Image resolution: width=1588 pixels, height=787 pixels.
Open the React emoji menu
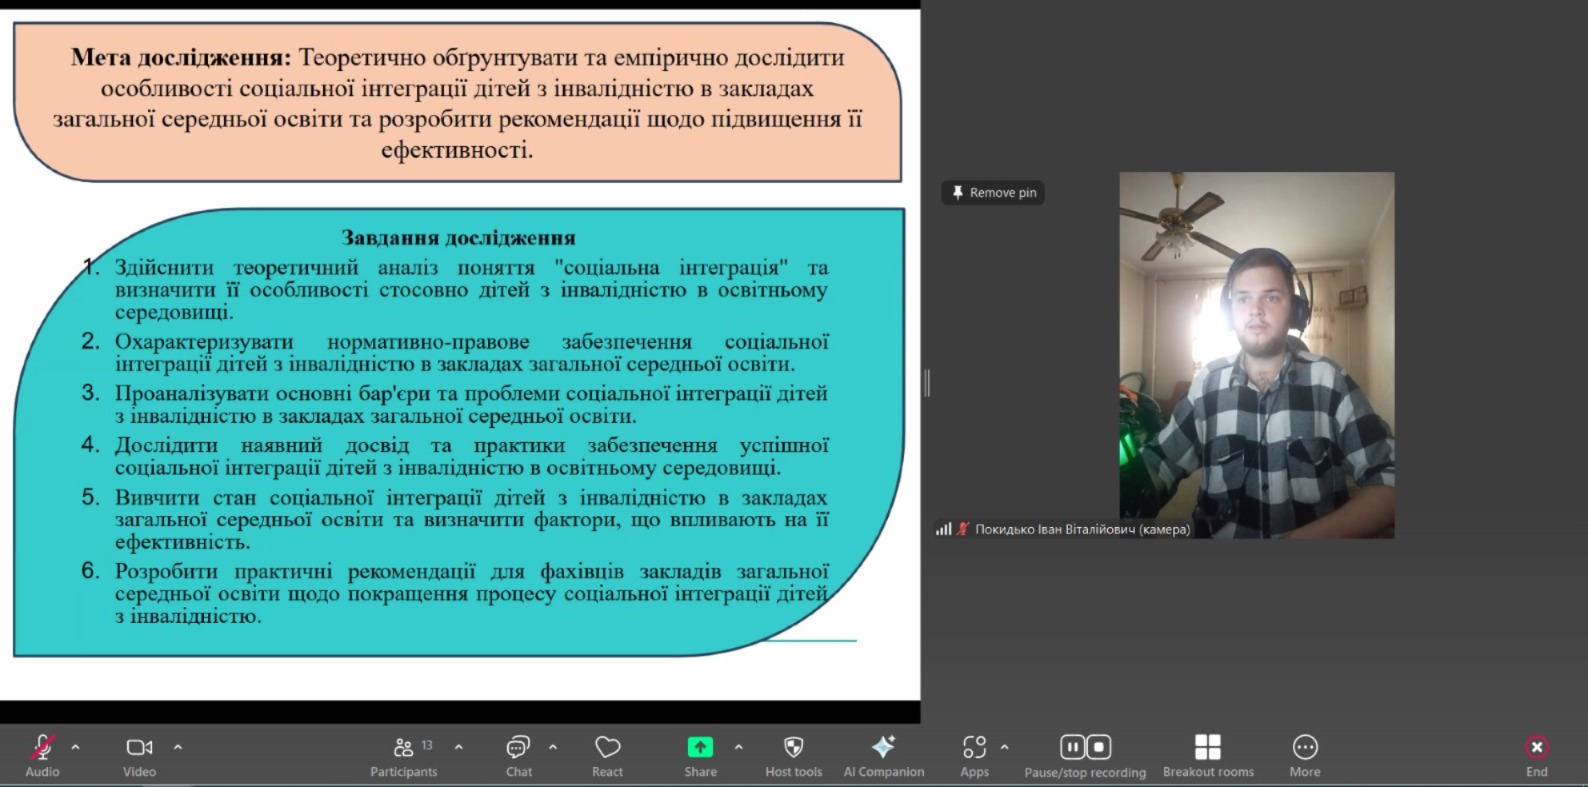(x=607, y=748)
